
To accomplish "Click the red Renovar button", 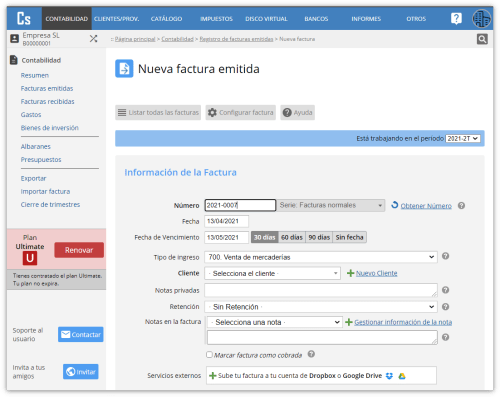I will click(79, 250).
